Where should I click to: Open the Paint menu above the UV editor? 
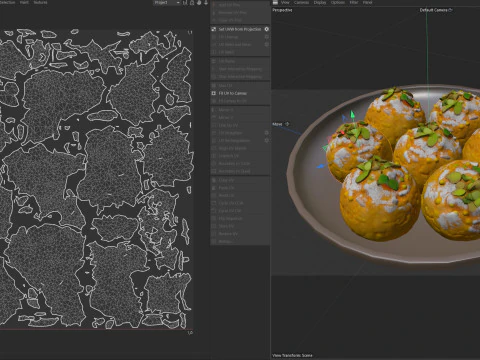[24, 2]
